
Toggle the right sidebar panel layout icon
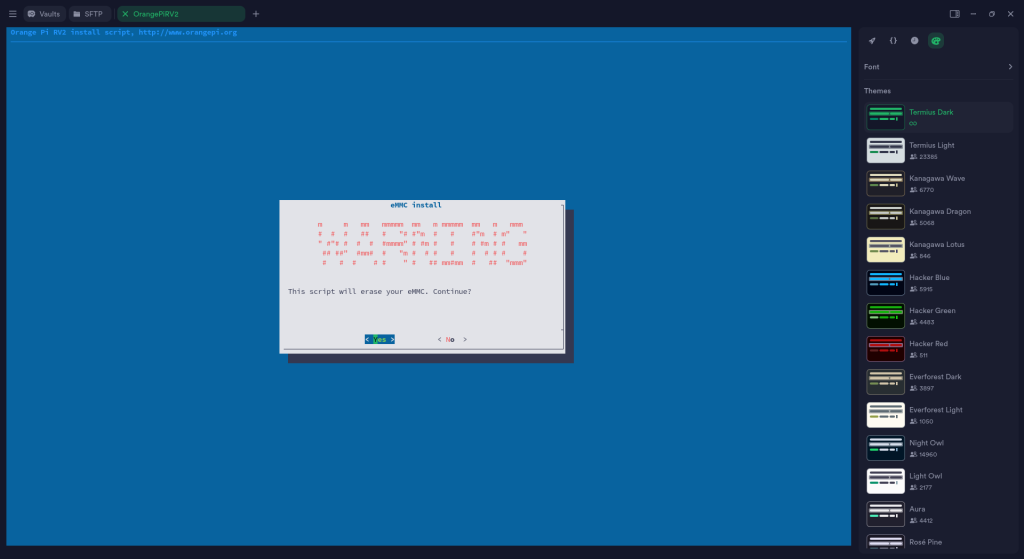click(x=954, y=14)
